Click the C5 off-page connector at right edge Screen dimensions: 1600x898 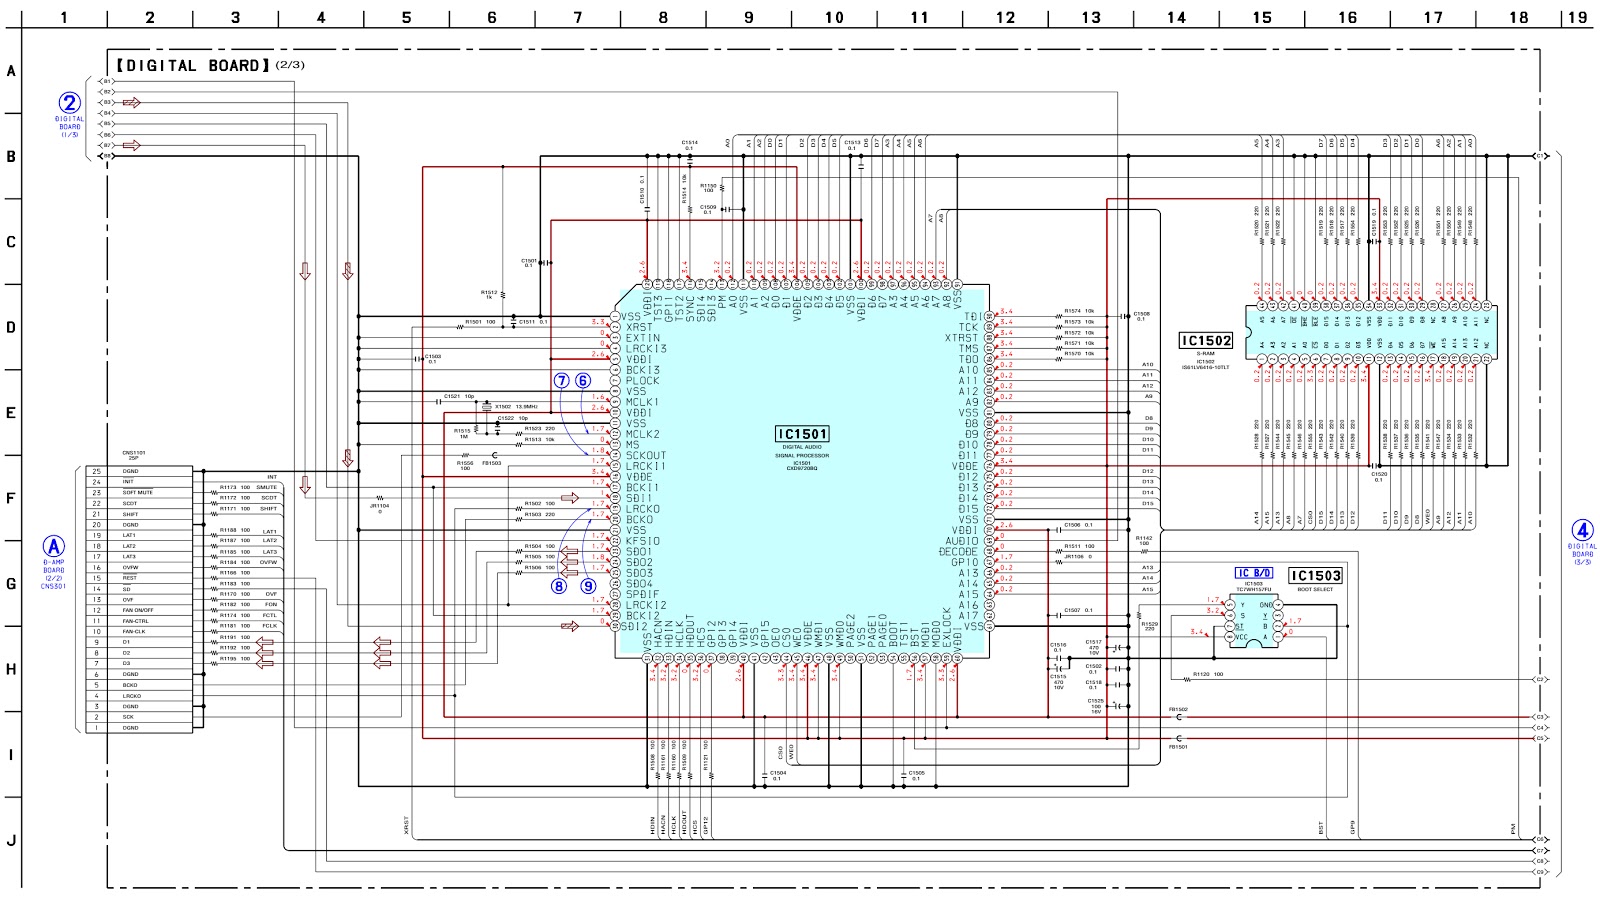tap(1541, 739)
